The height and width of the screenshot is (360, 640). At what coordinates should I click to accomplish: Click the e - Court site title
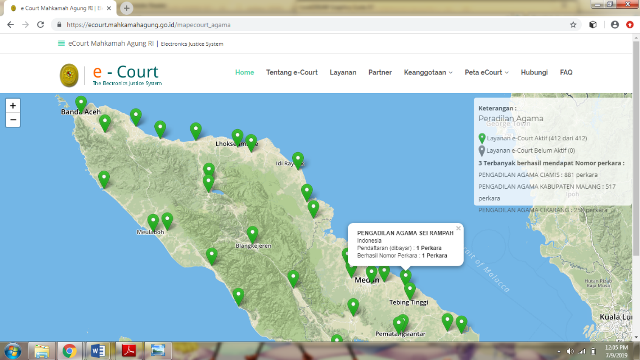[x=126, y=72]
